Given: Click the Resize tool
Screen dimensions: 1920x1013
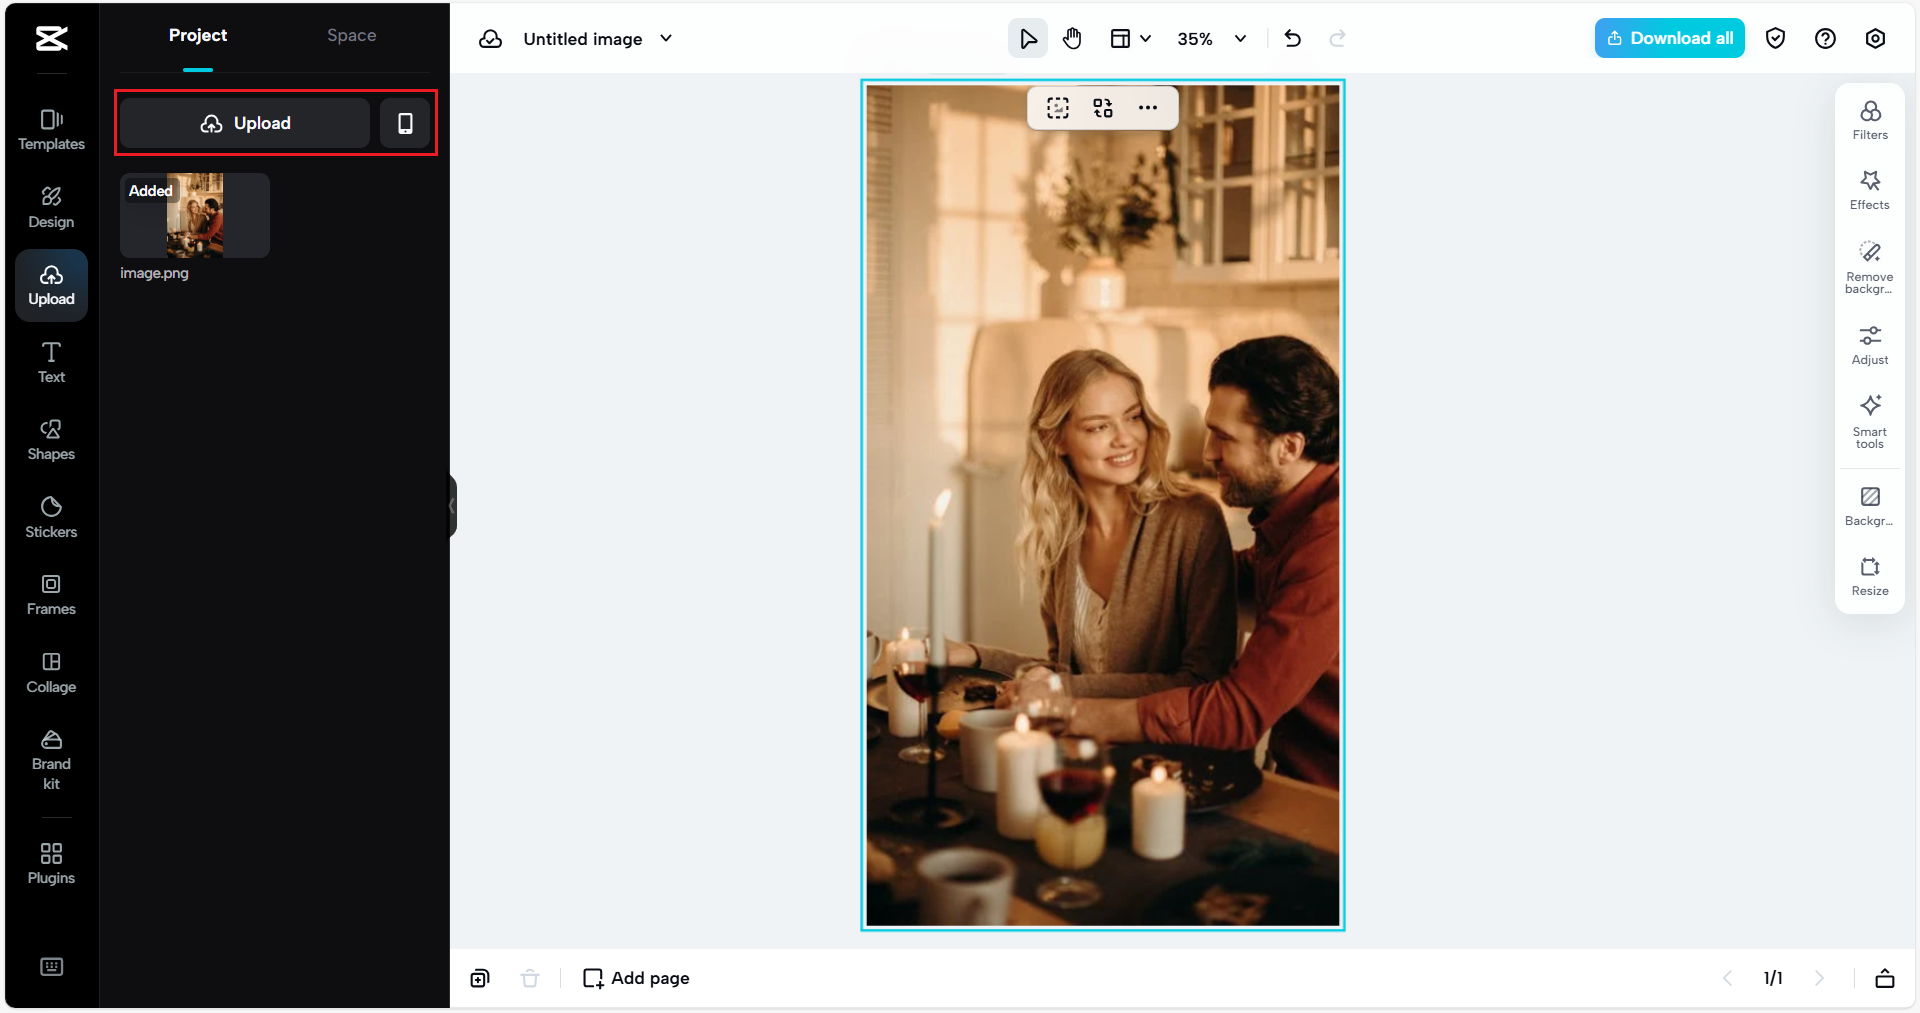Looking at the screenshot, I should 1869,576.
